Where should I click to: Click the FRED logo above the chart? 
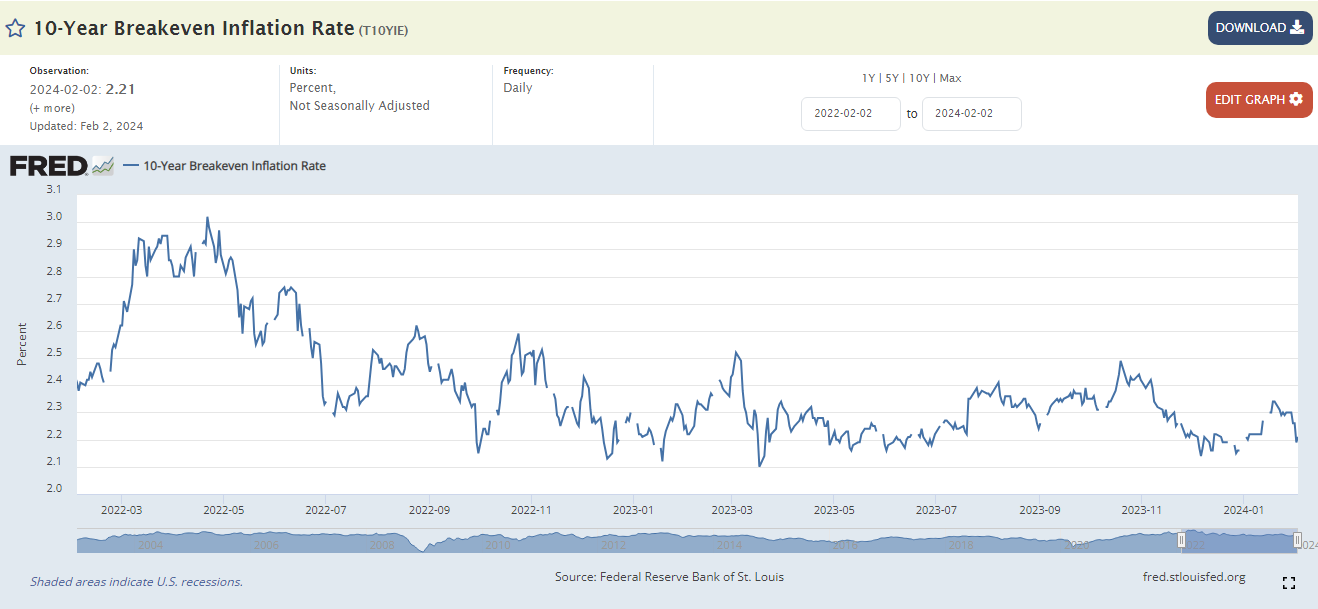coord(49,166)
